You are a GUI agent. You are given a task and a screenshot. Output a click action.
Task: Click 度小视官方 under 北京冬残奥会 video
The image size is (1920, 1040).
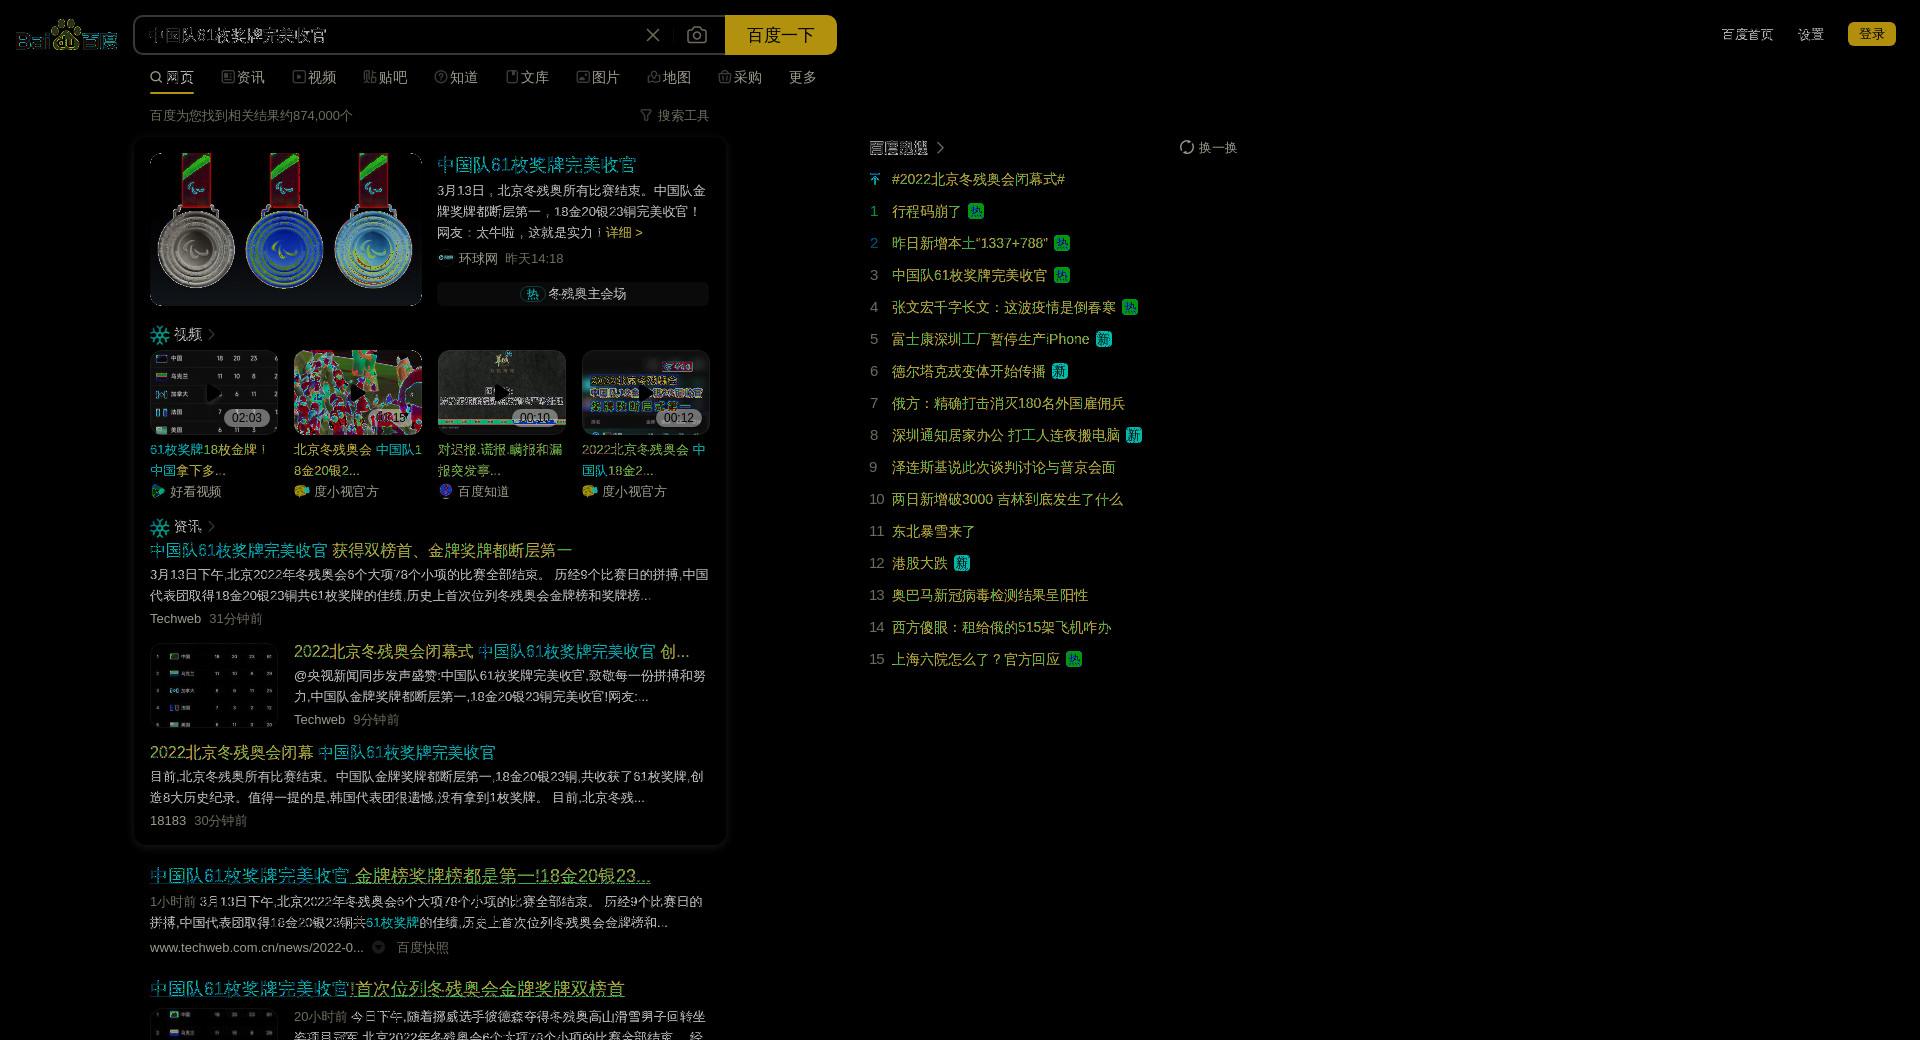346,491
